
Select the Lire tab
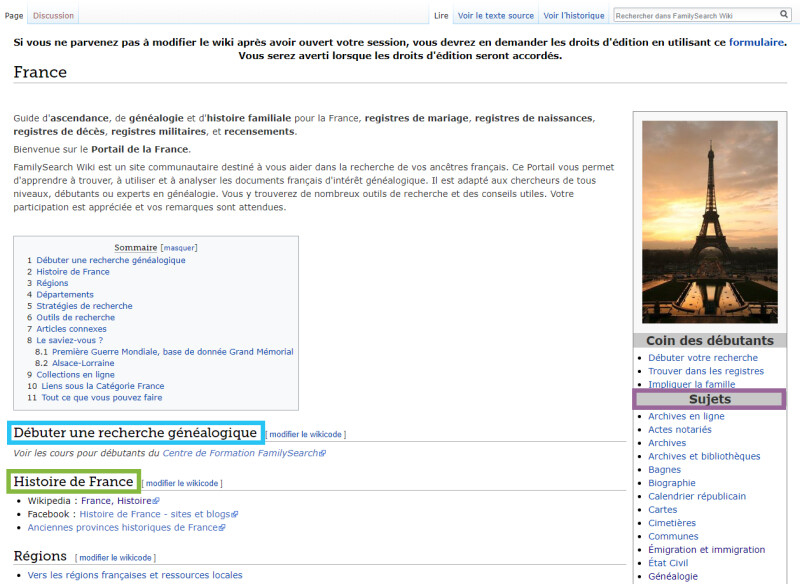point(441,16)
